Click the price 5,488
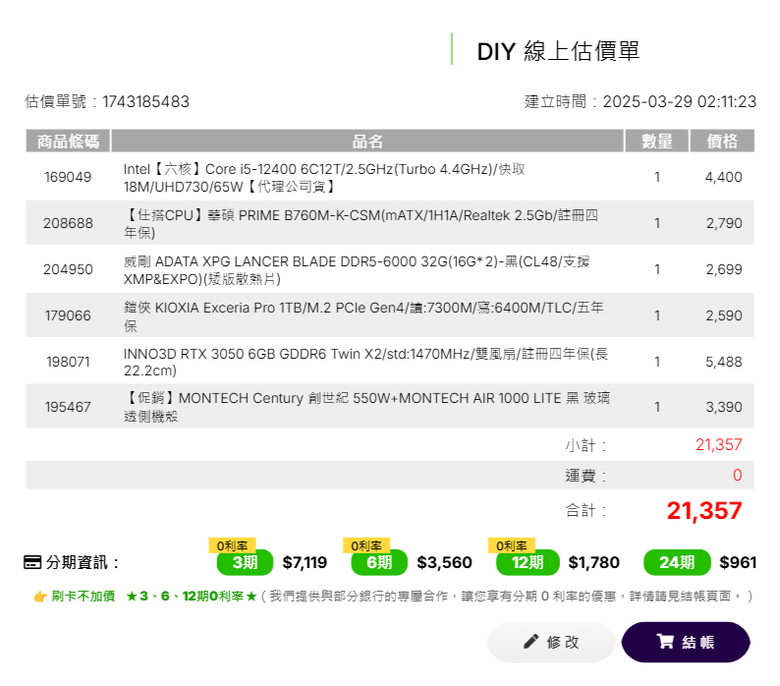This screenshot has width=780, height=686. [724, 362]
